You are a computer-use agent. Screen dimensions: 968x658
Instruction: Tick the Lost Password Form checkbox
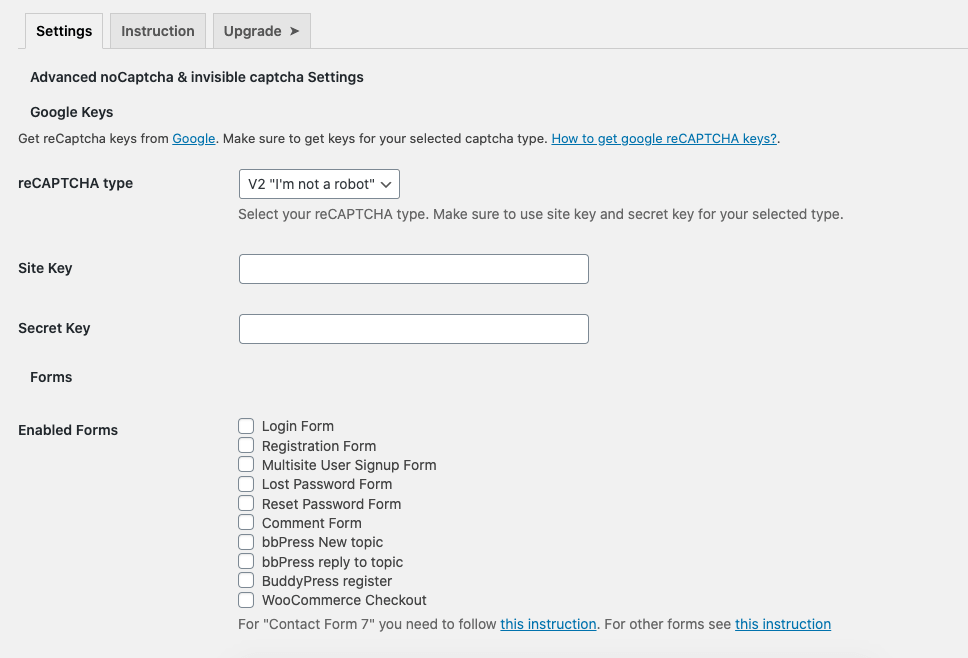(x=246, y=484)
